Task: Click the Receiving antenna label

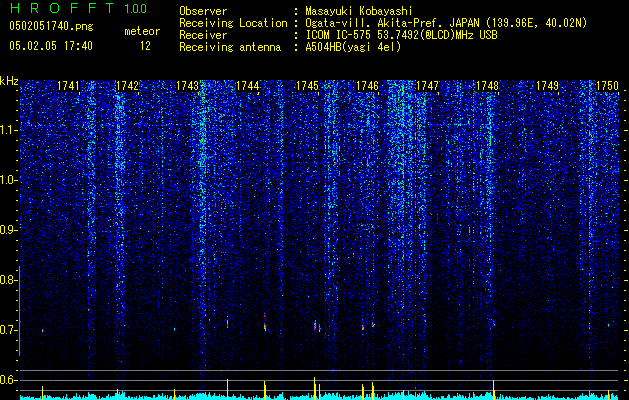Action: 230,47
